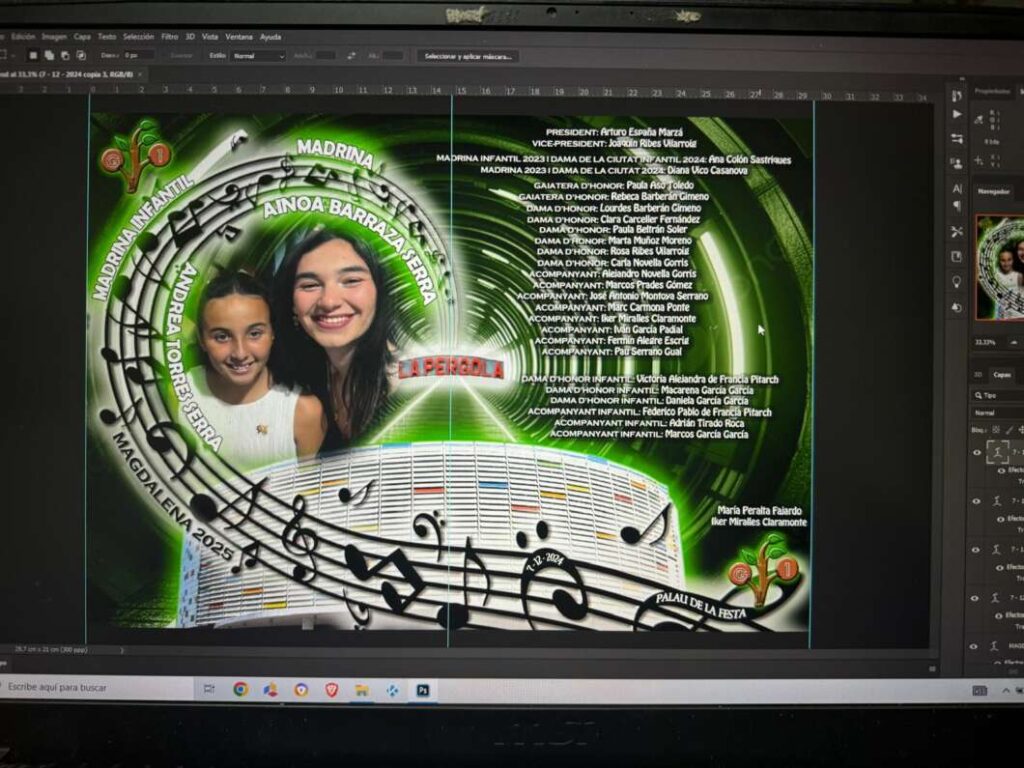The width and height of the screenshot is (1024, 768).
Task: Open the Learn lightbulb panel icon
Action: [x=957, y=282]
